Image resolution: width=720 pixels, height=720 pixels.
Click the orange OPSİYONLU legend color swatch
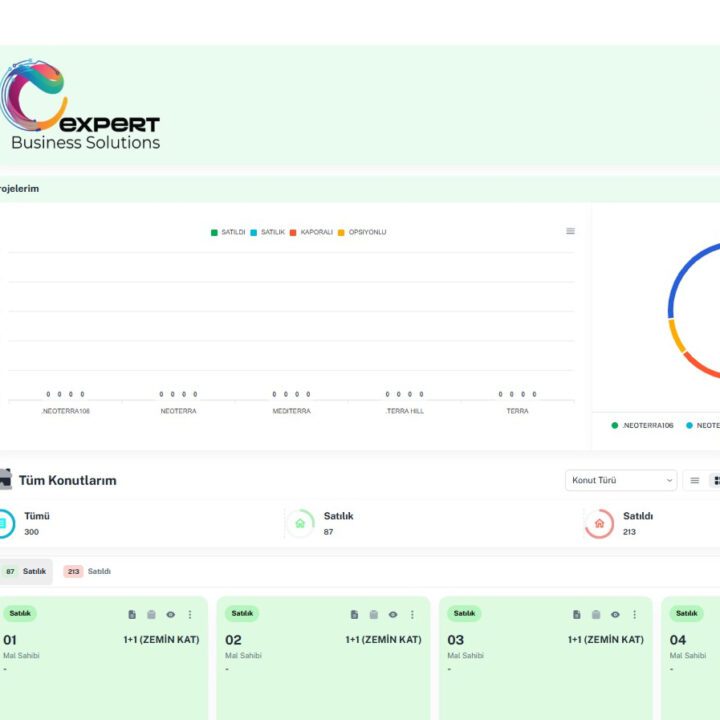(x=341, y=232)
